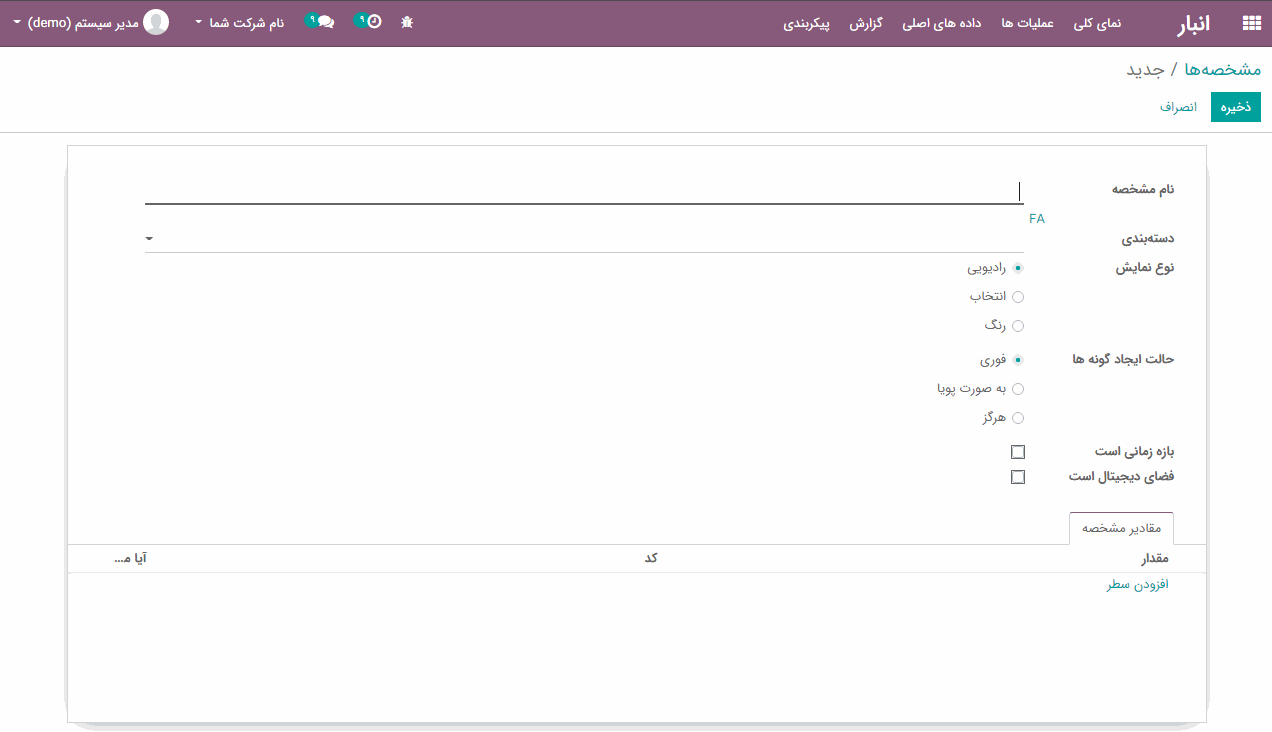Viewport: 1272px width, 732px height.
Task: Click the FA translation link
Action: coord(1036,218)
